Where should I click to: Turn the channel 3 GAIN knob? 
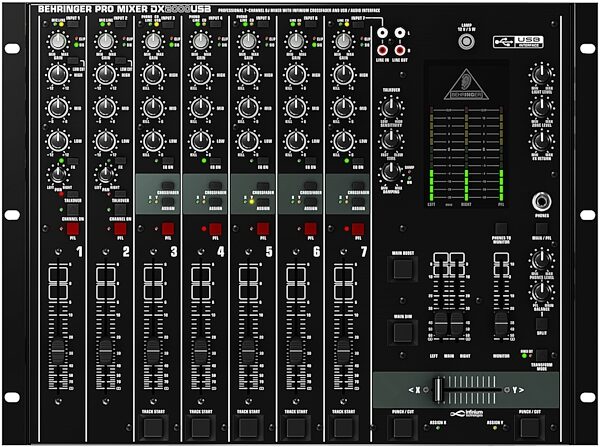tap(153, 42)
